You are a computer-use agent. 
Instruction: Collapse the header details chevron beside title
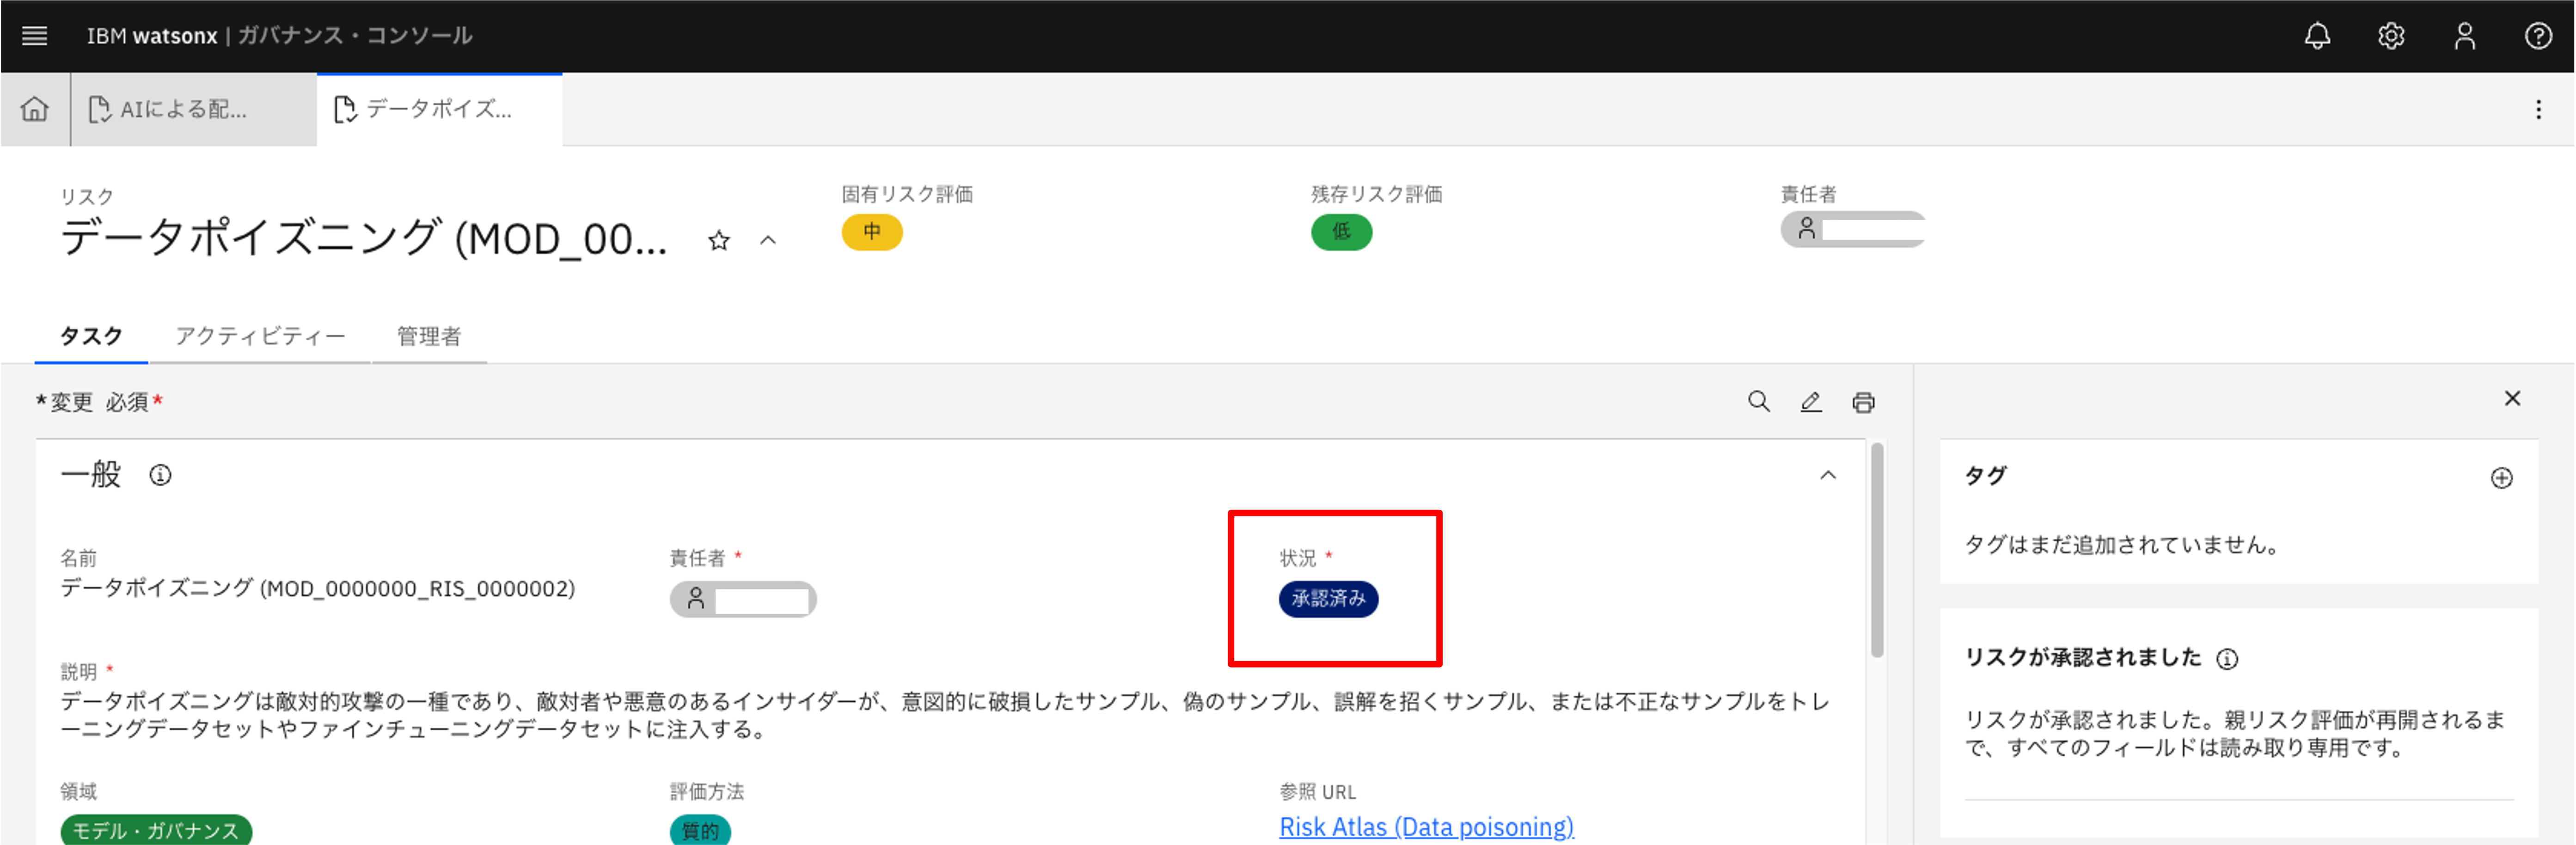tap(768, 240)
